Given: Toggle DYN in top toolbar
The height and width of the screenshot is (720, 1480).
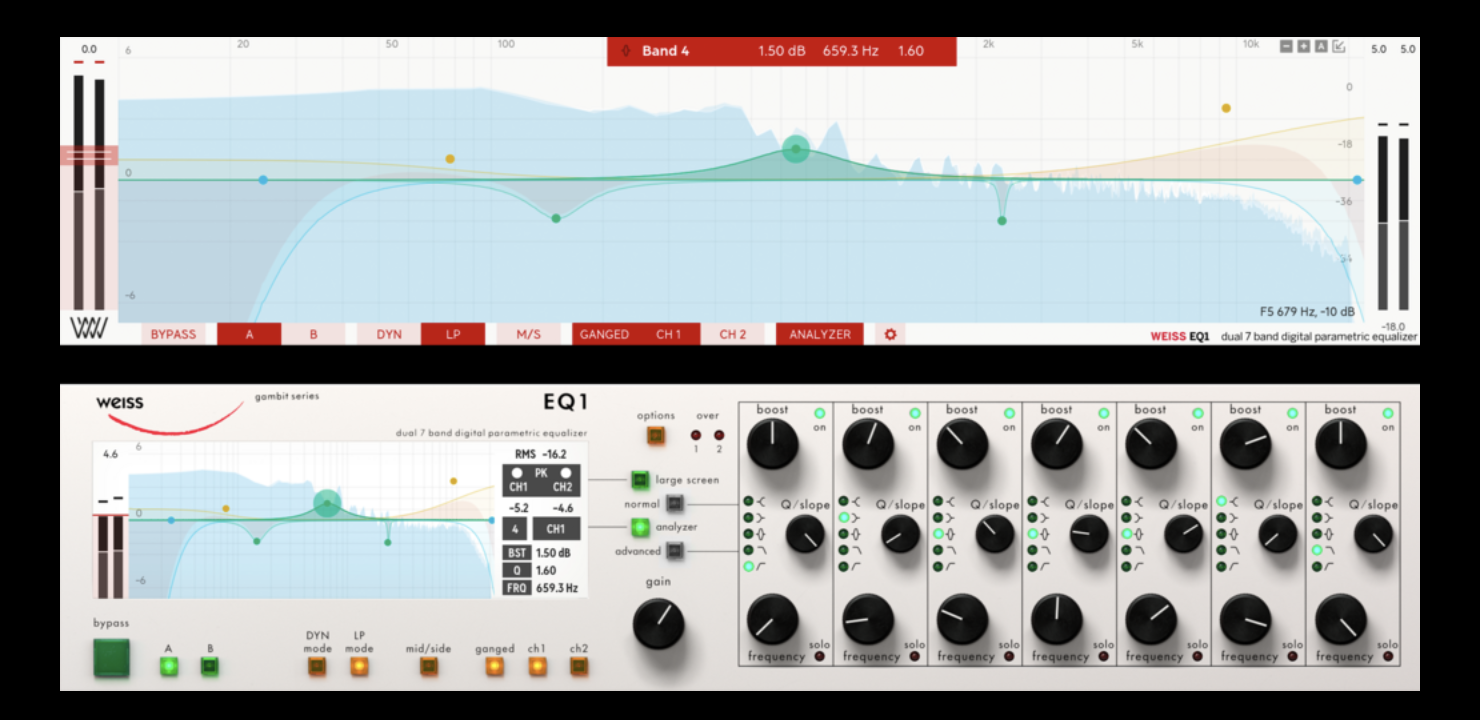Looking at the screenshot, I should click(389, 334).
